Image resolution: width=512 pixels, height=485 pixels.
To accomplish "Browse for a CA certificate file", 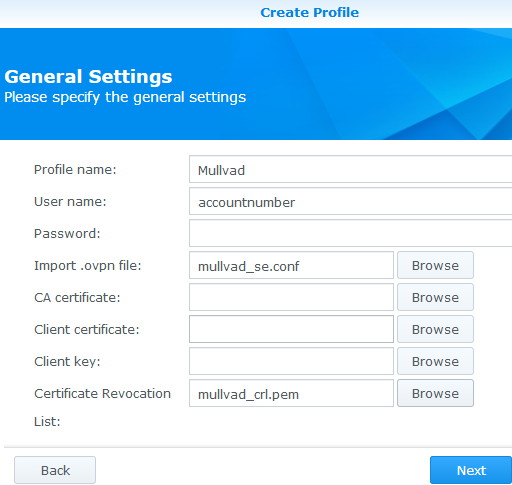I will [x=435, y=297].
